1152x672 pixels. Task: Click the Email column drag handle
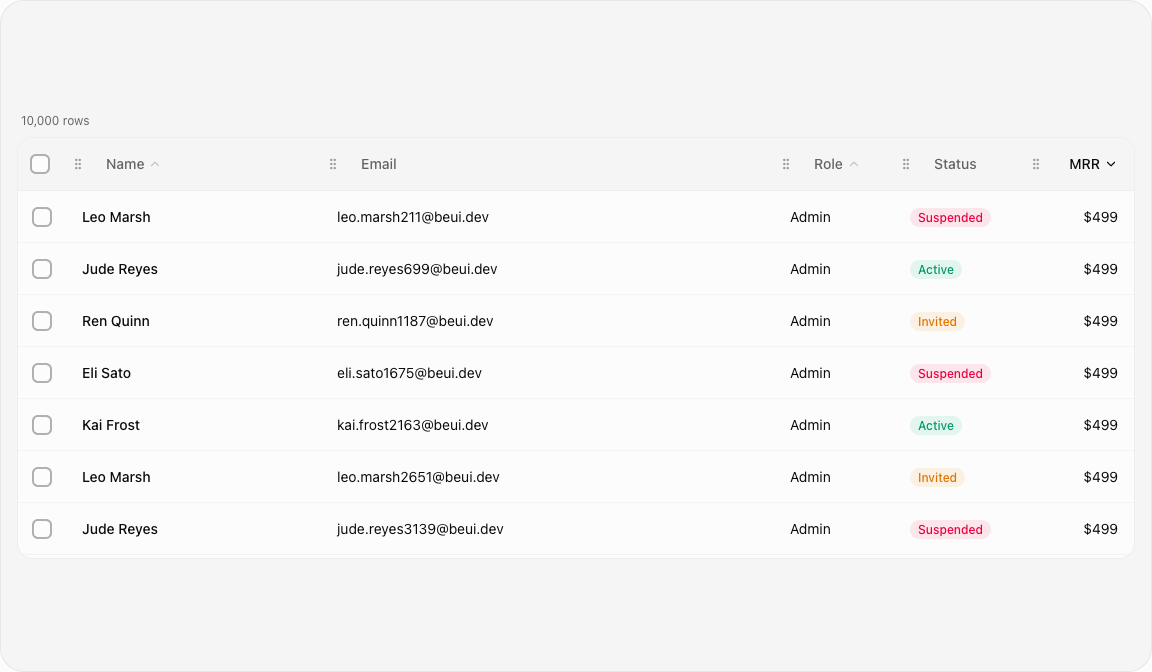tap(333, 165)
